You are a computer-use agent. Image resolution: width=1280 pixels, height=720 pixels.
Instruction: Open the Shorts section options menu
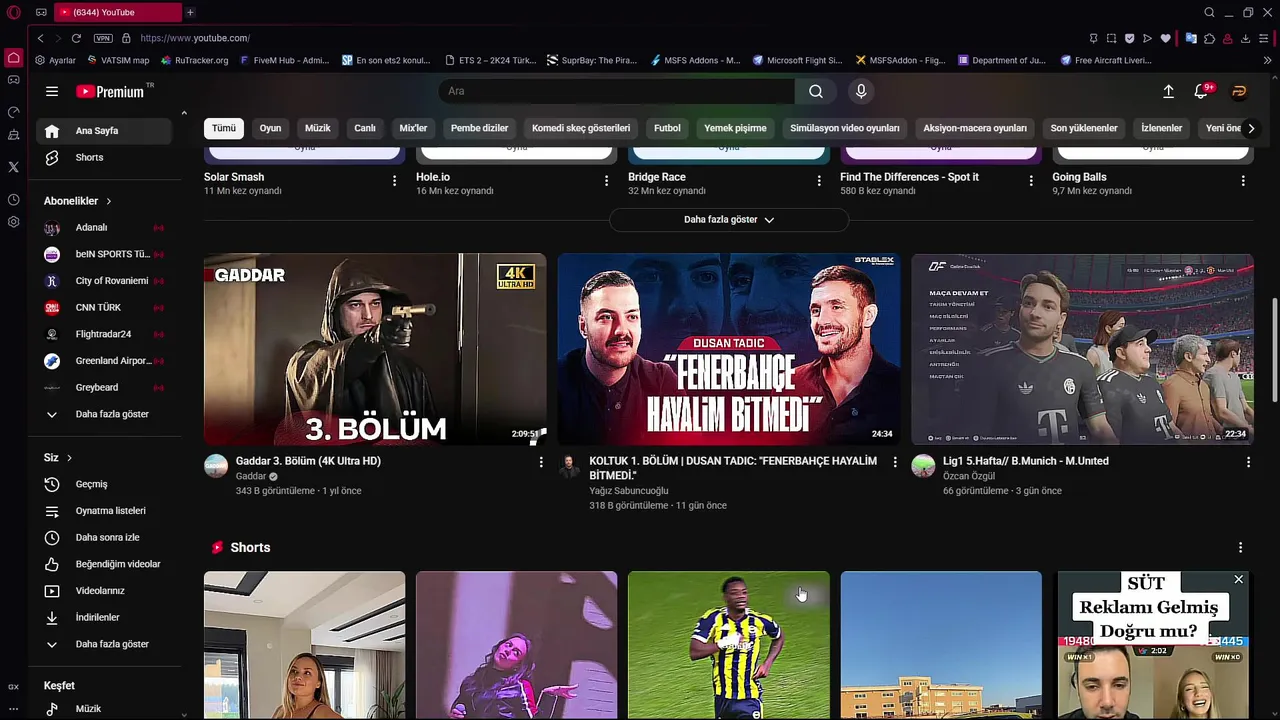coord(1240,548)
